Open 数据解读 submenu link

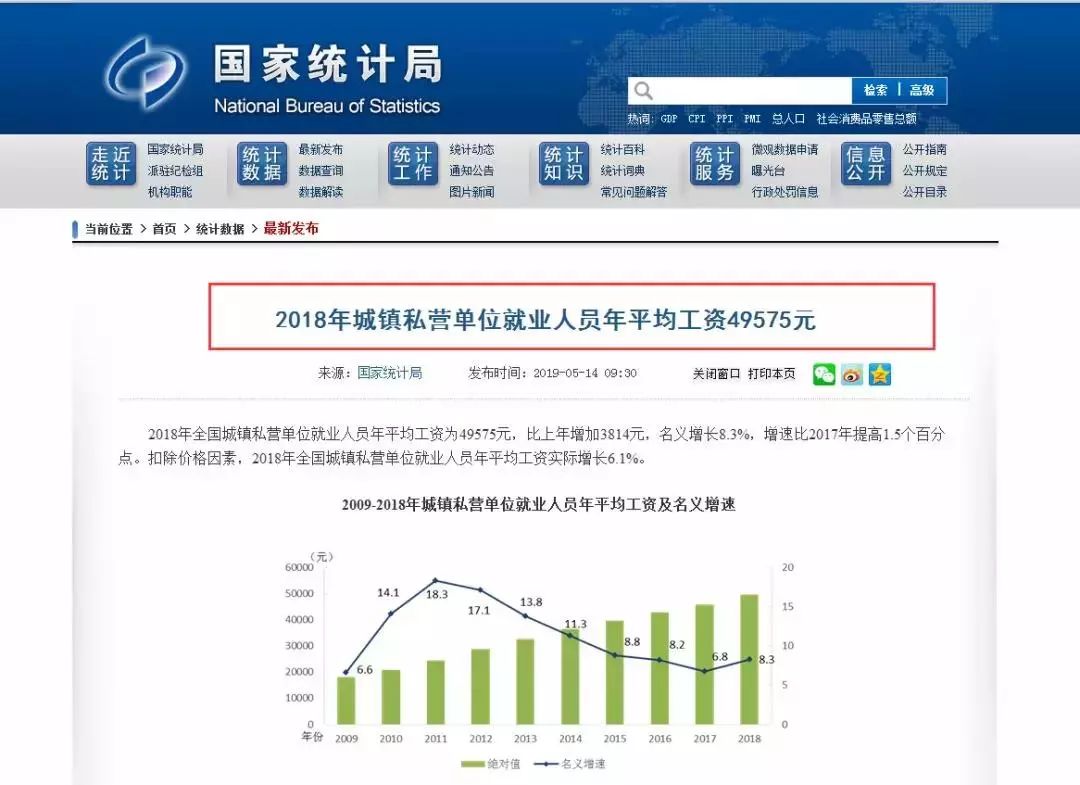320,192
